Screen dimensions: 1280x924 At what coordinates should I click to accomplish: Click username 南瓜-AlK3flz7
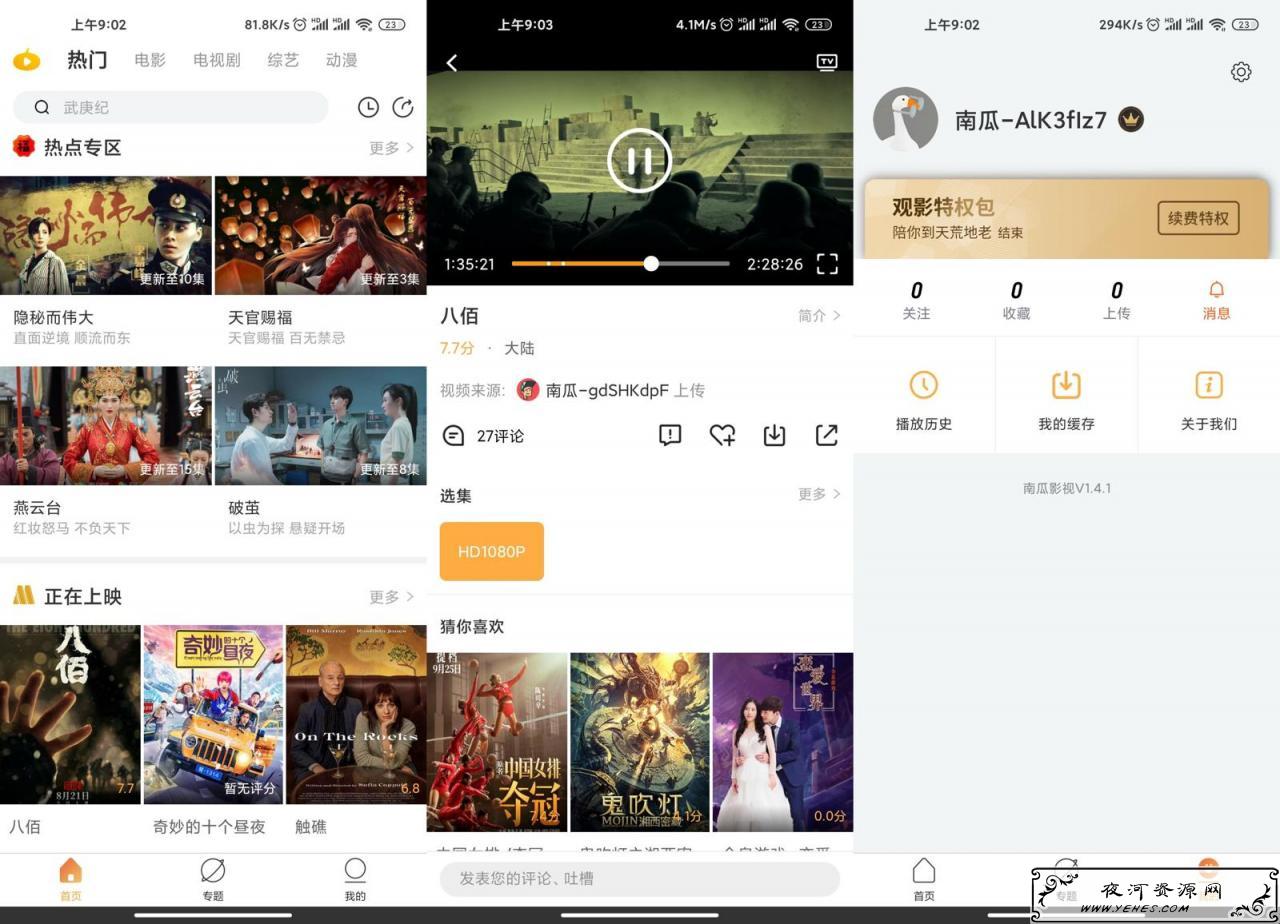tap(1031, 120)
